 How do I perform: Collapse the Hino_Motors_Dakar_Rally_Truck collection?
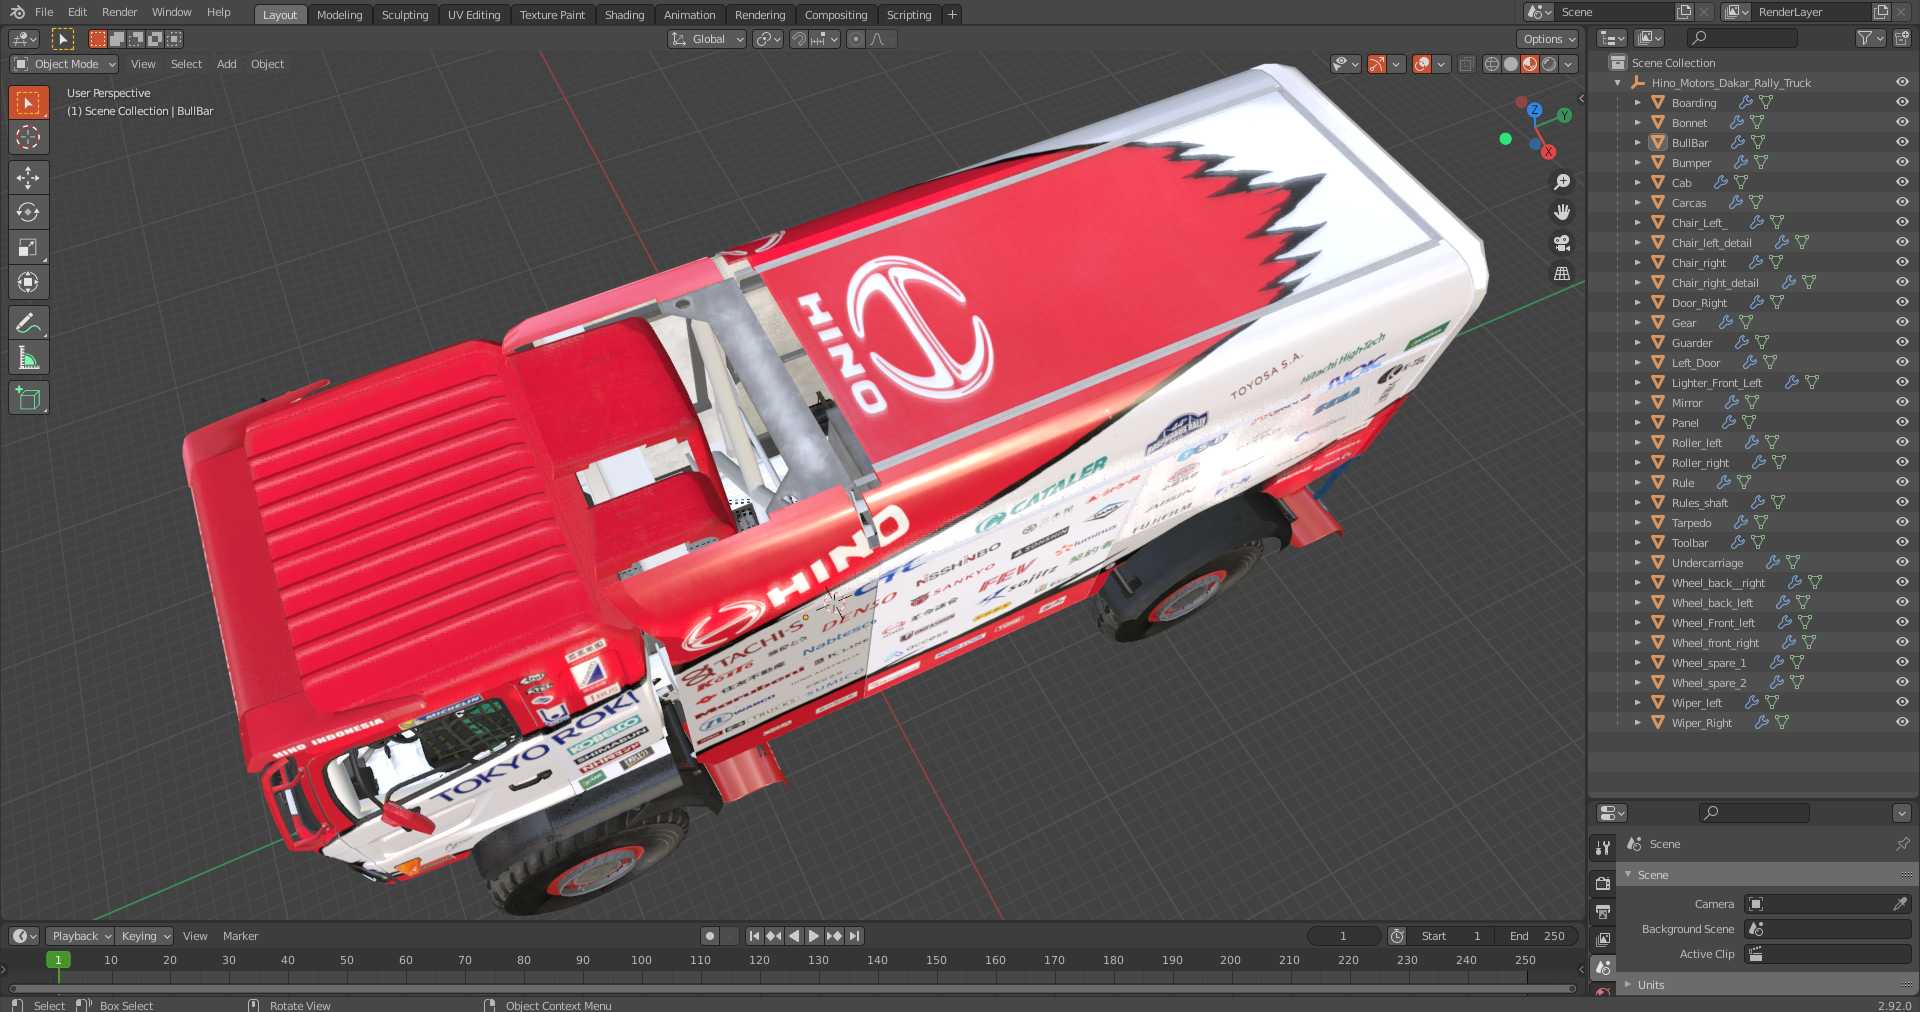coord(1618,83)
